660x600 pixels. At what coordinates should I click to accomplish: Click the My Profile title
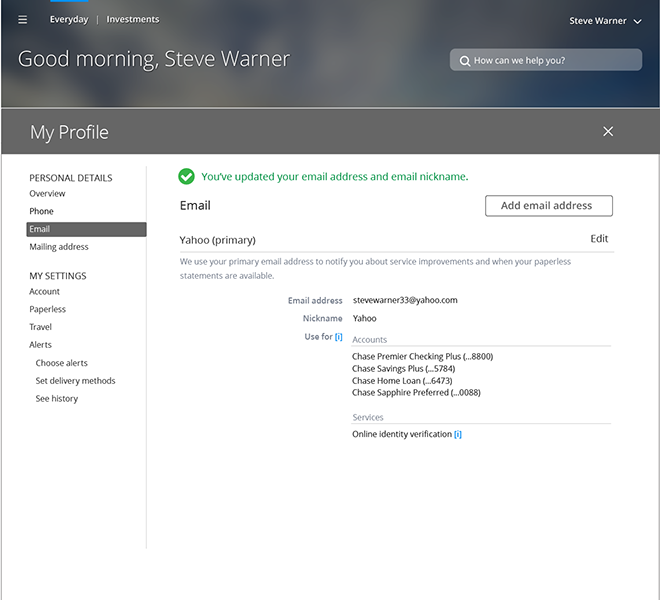coord(69,133)
